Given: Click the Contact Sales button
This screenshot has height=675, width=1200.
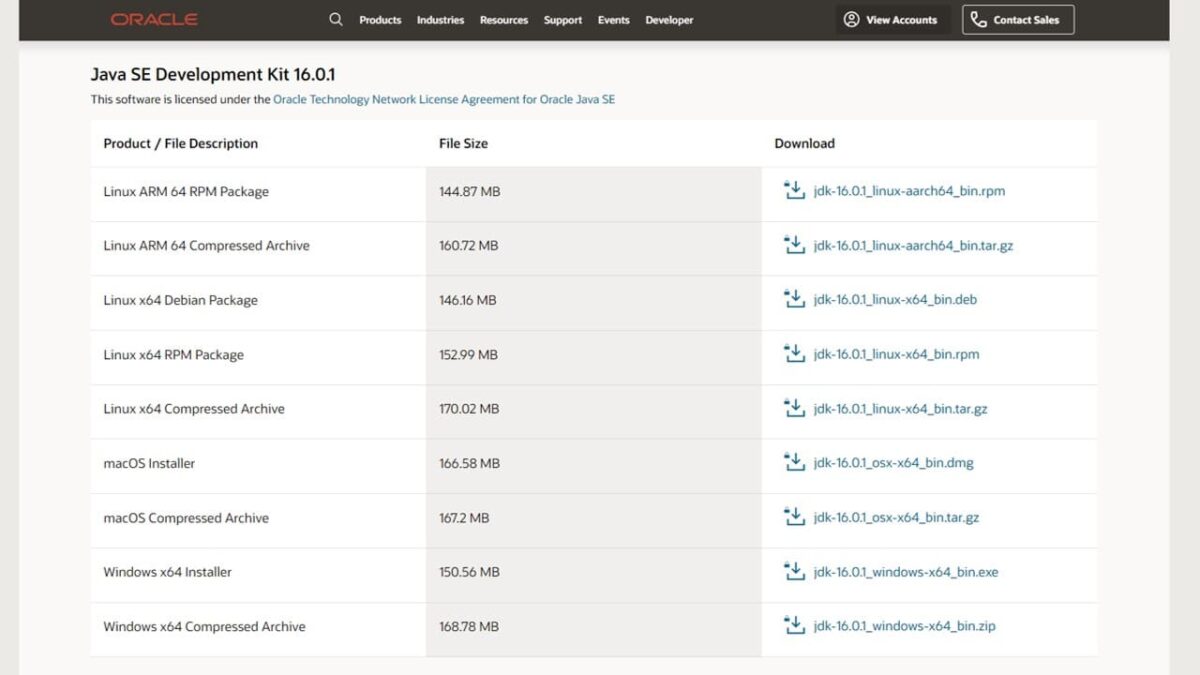Looking at the screenshot, I should click(x=1018, y=20).
